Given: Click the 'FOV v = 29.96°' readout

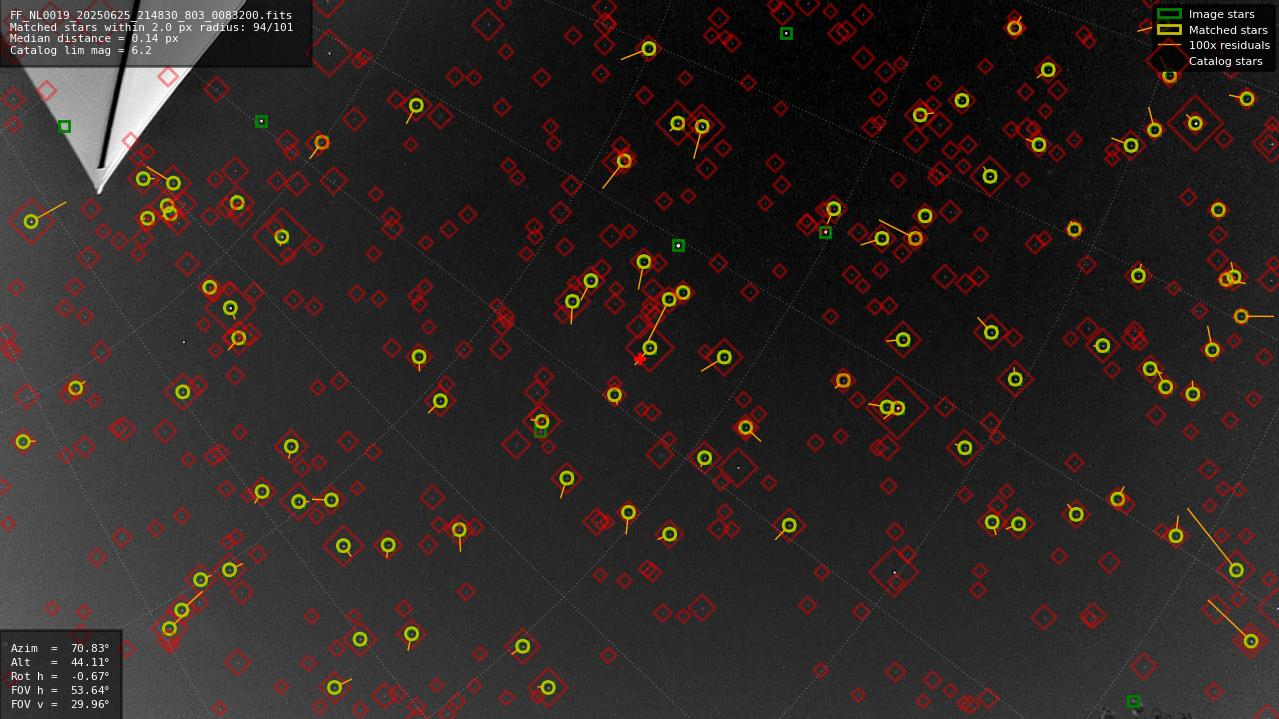Looking at the screenshot, I should (60, 705).
